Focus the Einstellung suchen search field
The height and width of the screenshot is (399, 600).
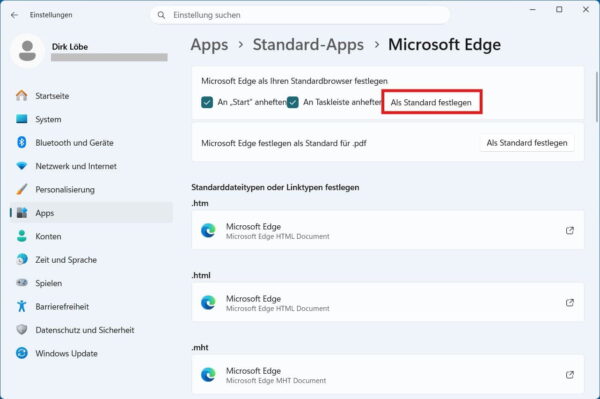[x=300, y=15]
